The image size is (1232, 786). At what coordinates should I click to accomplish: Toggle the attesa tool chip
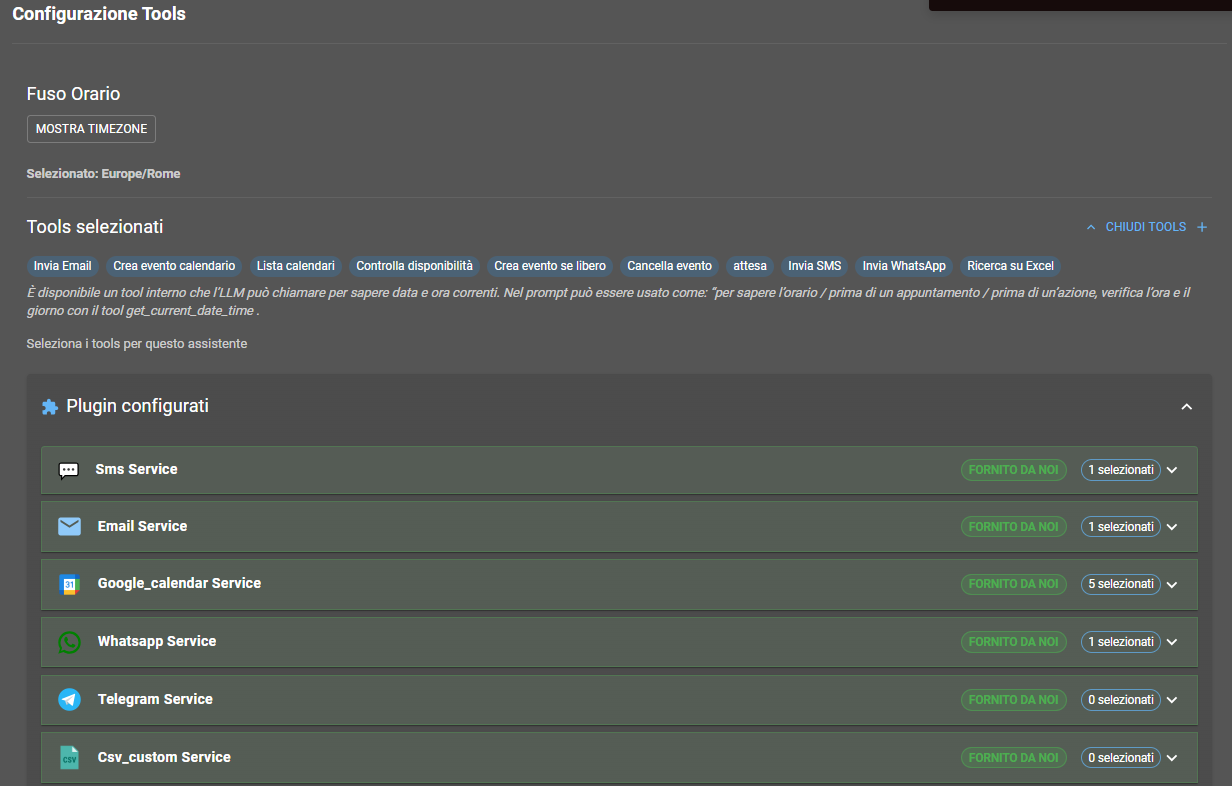click(750, 266)
